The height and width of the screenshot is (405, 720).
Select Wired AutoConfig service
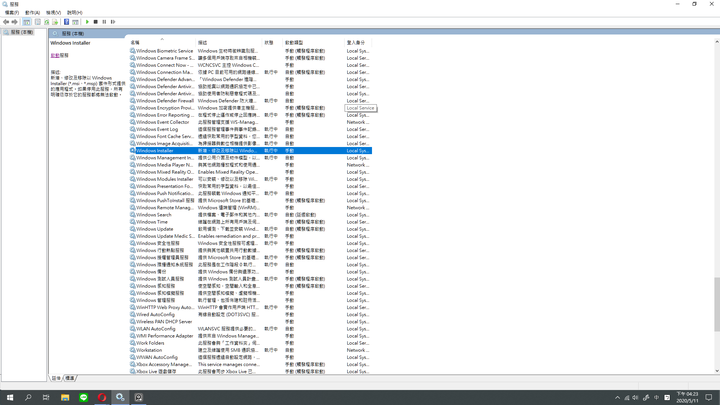250,315
